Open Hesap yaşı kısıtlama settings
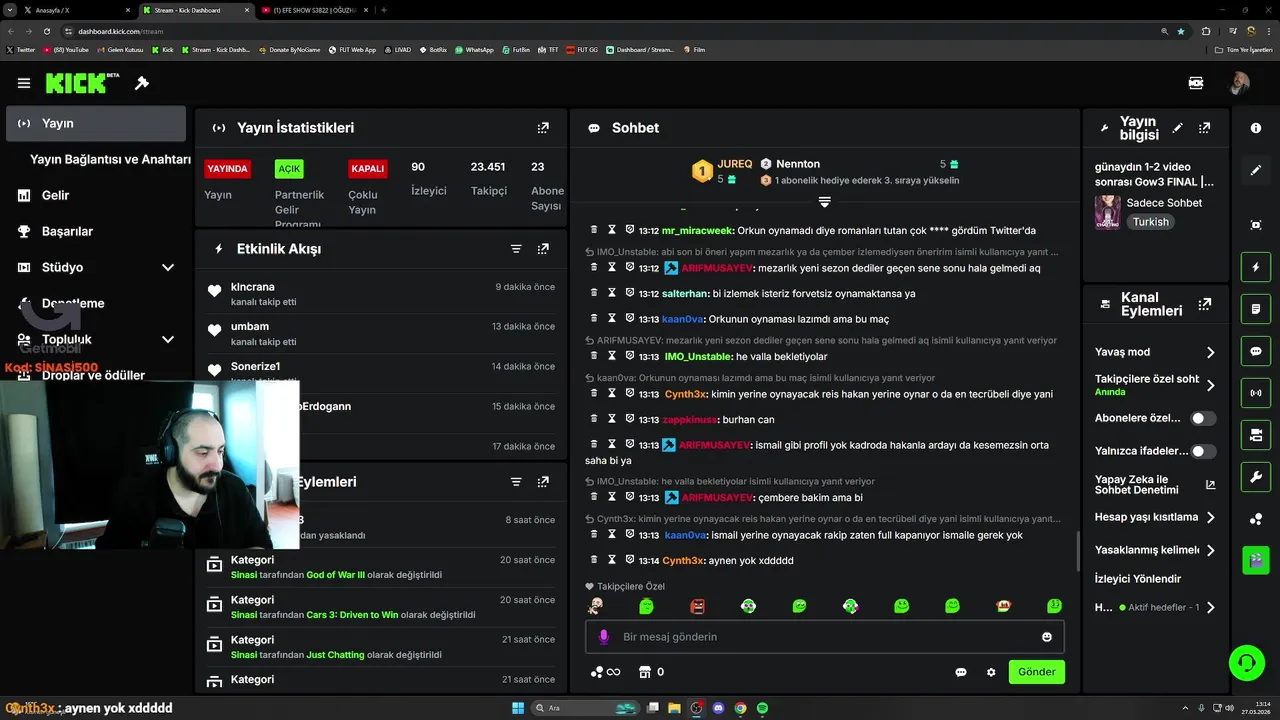The width and height of the screenshot is (1280, 720). click(1210, 517)
